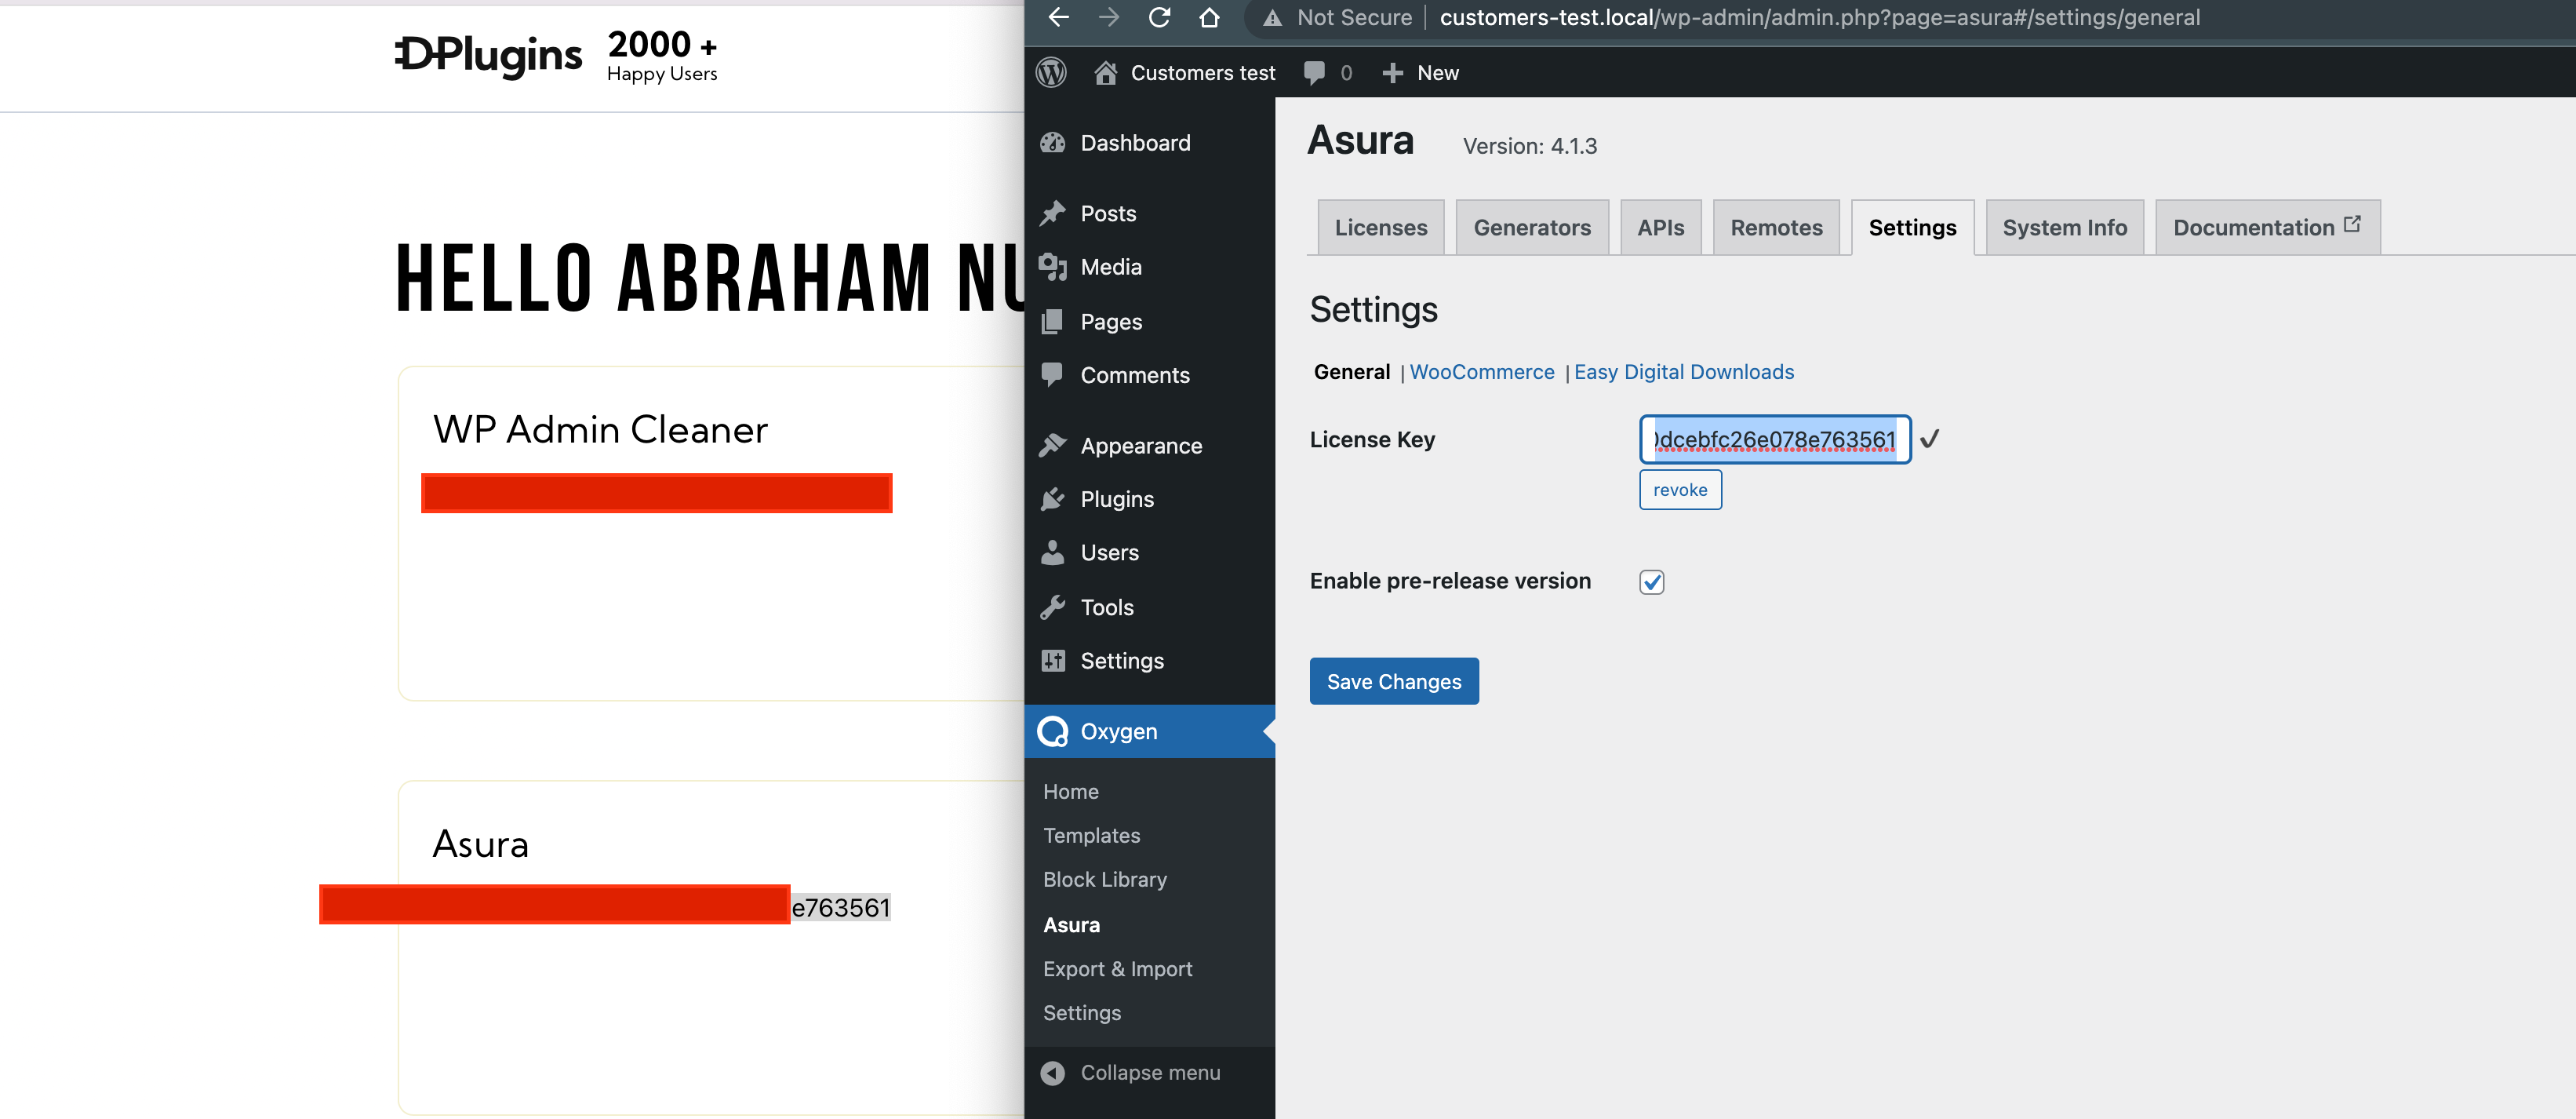Open Export & Import submenu item
This screenshot has width=2576, height=1119.
(1117, 968)
